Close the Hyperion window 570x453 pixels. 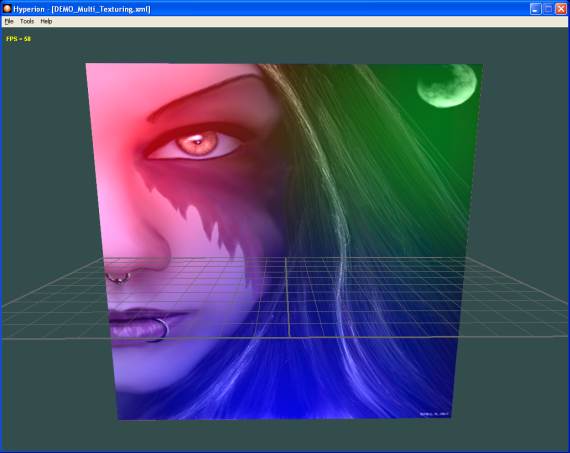coord(561,9)
